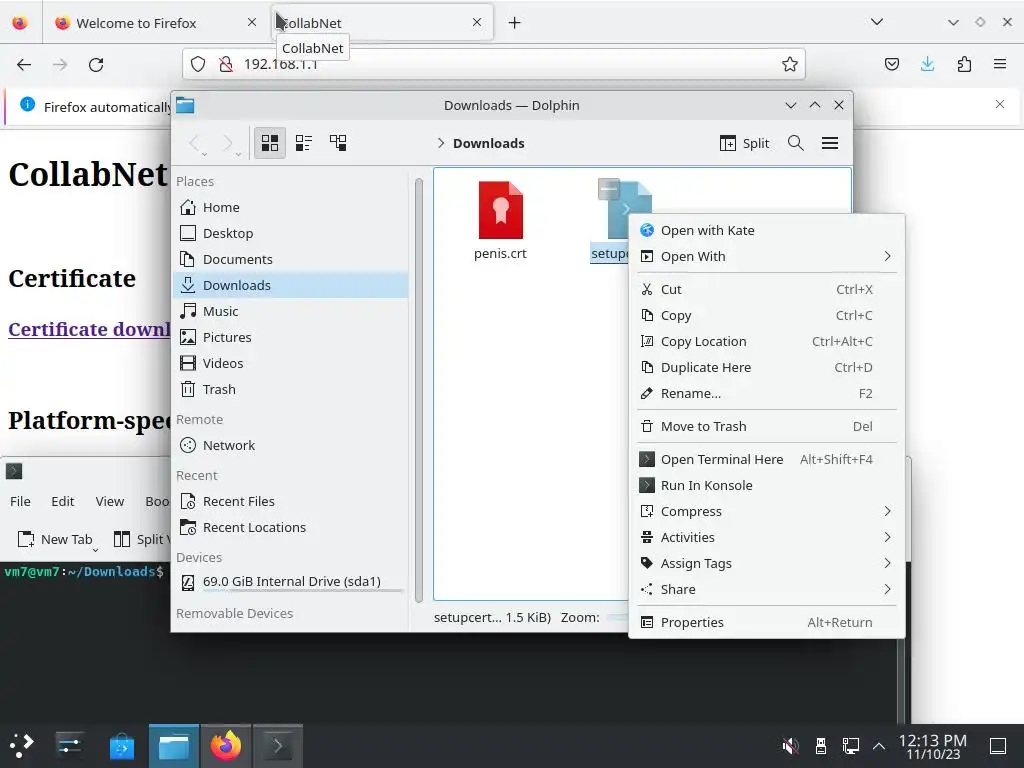Click the Split view button in Dolphin
Image resolution: width=1024 pixels, height=768 pixels.
click(x=744, y=143)
